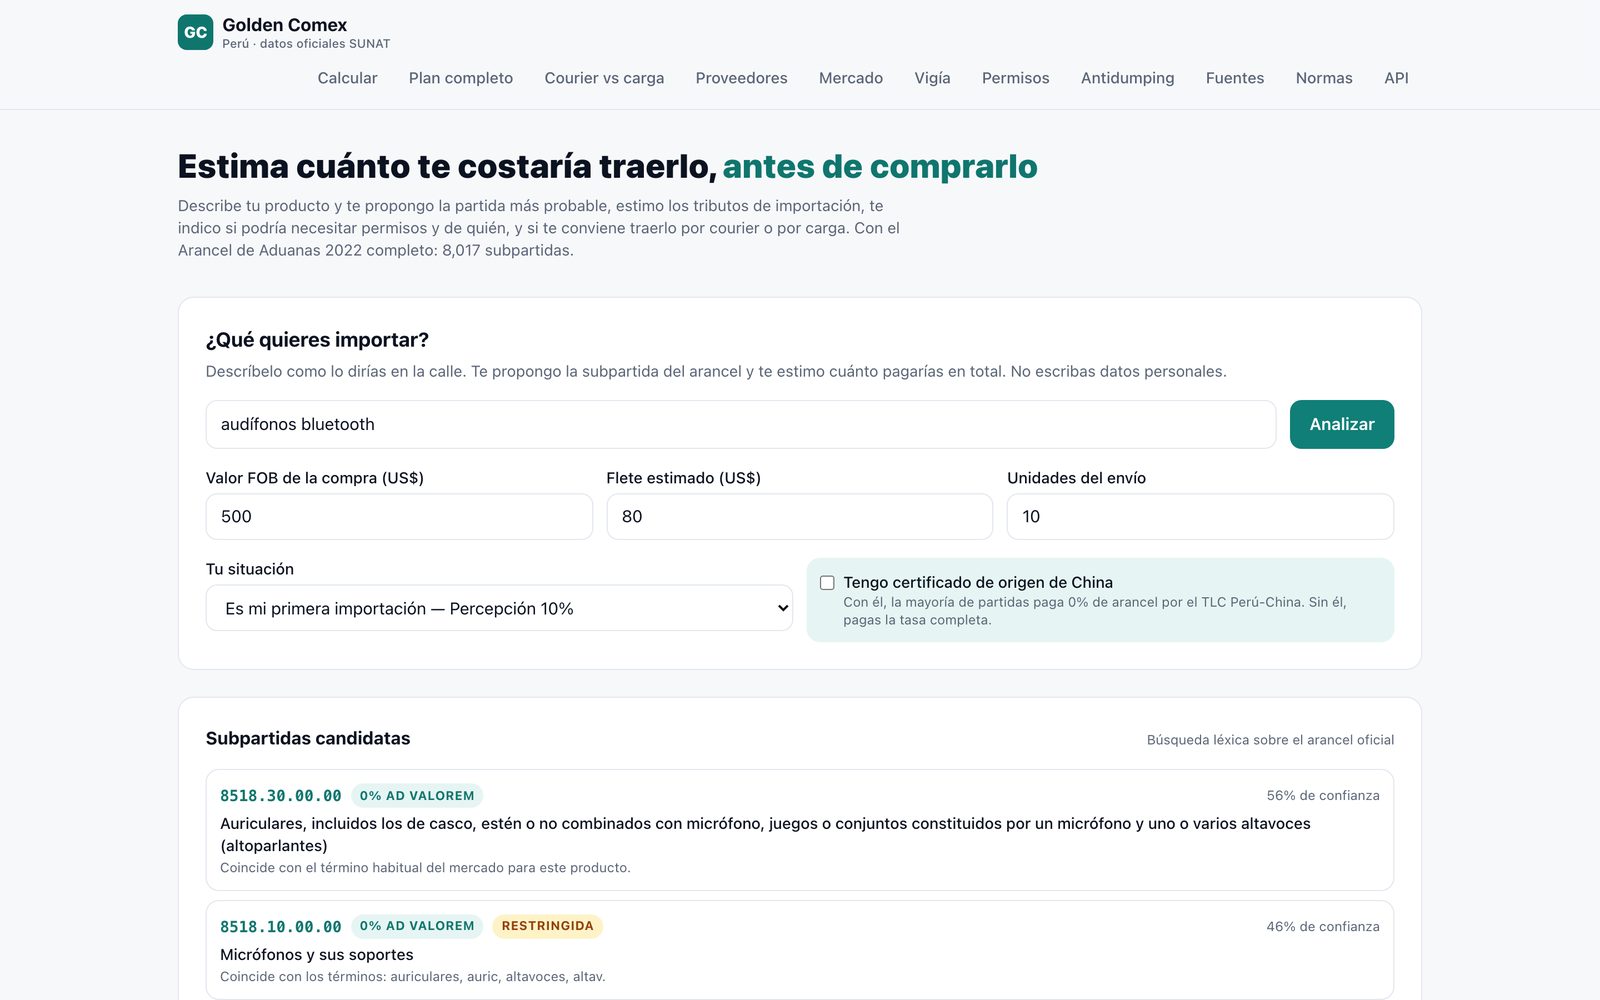Open the Fuentes nav link

pos(1235,78)
